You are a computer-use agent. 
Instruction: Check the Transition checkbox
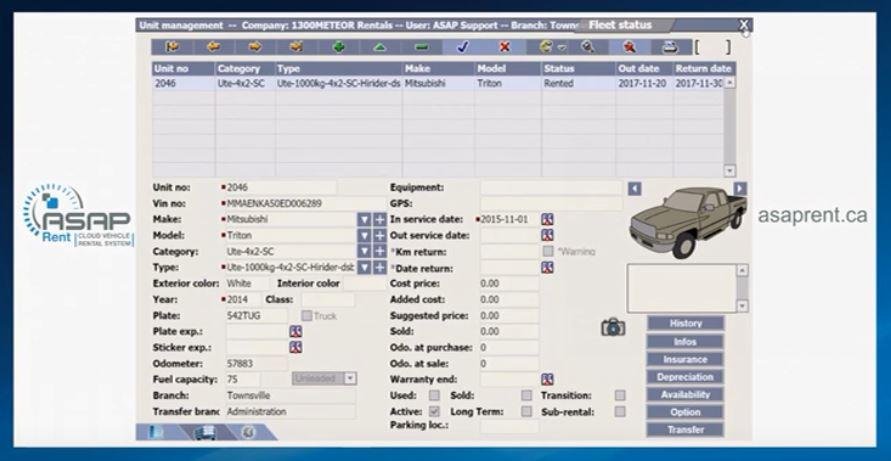click(x=620, y=395)
